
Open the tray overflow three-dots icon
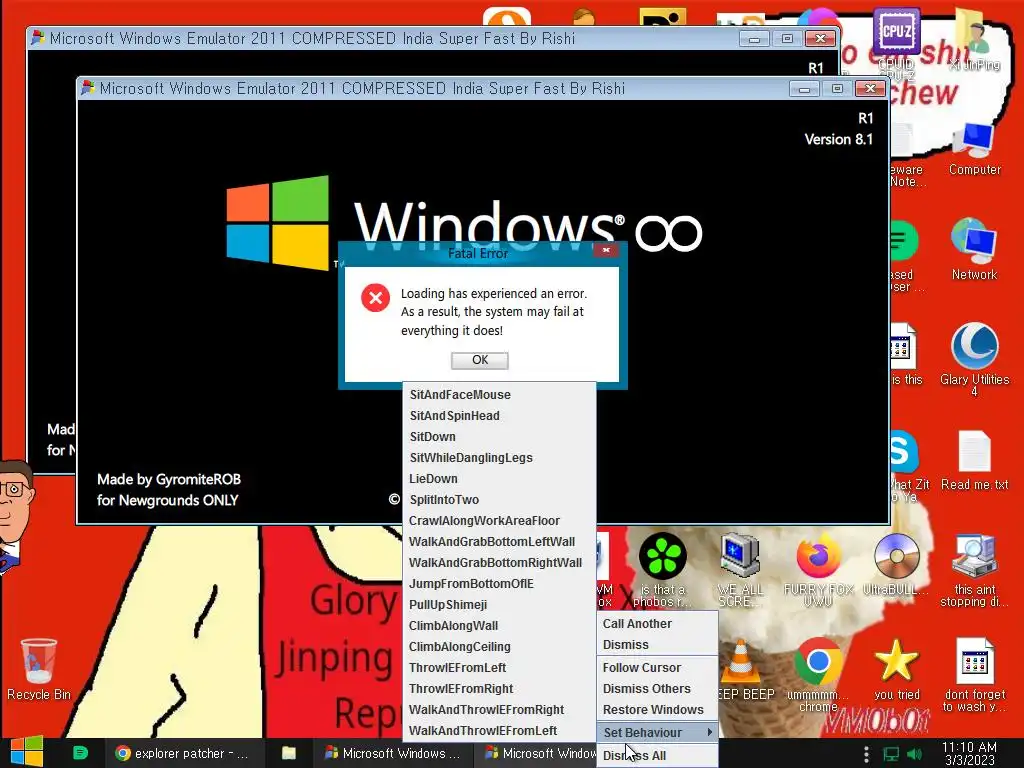[x=867, y=754]
